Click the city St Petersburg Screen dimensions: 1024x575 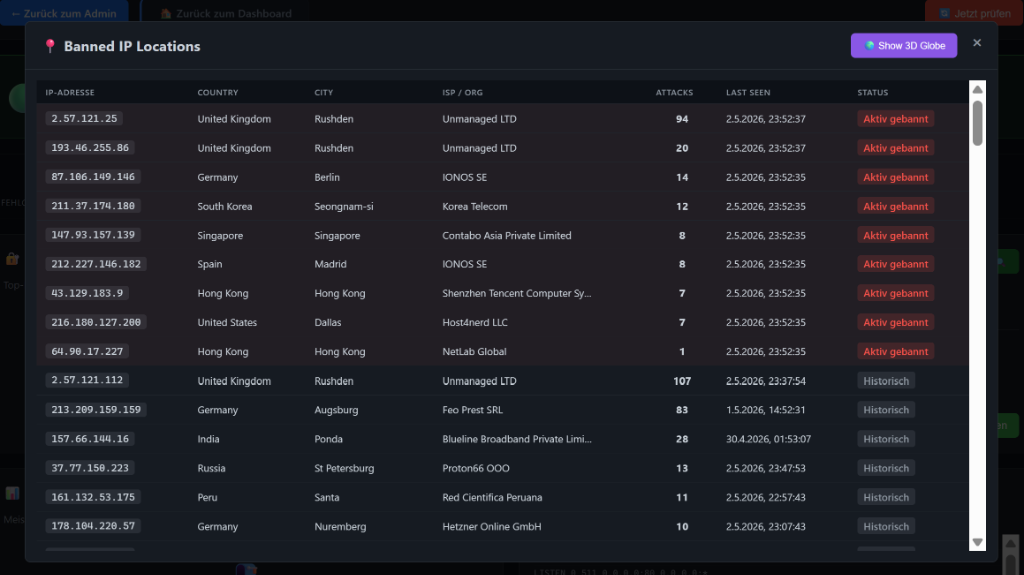344,468
